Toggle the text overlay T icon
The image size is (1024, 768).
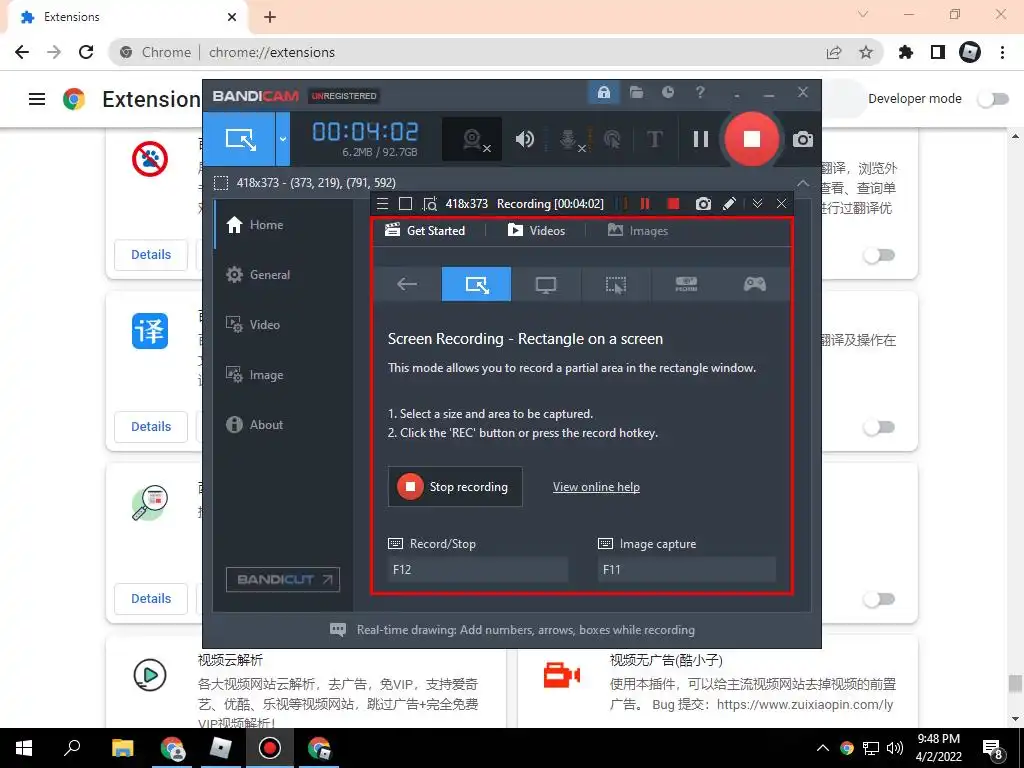(654, 139)
